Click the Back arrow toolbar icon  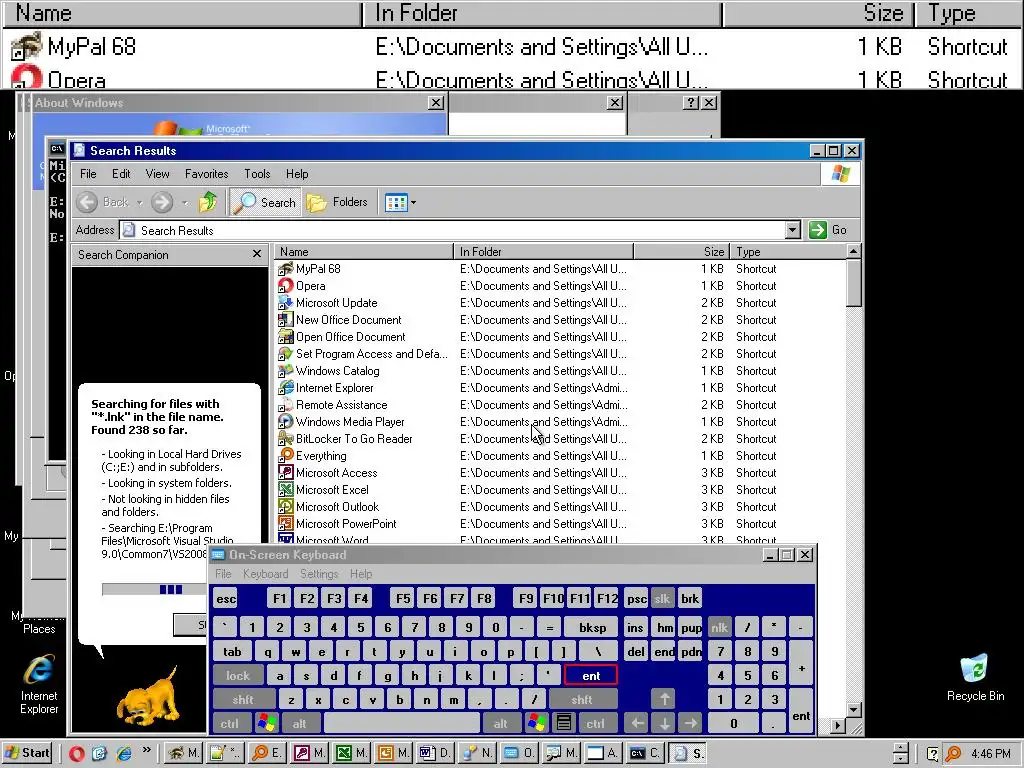(x=87, y=202)
